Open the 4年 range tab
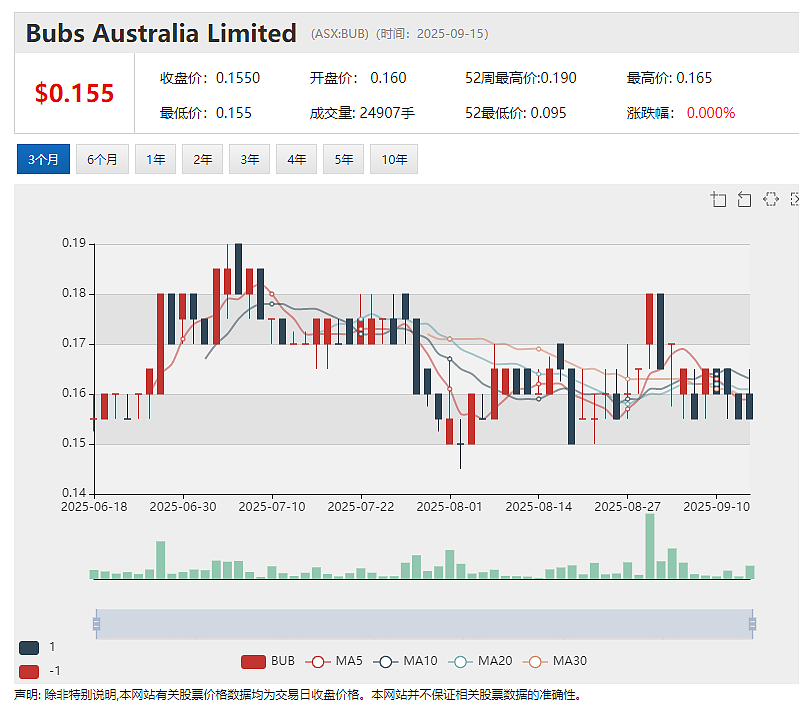Image resolution: width=811 pixels, height=717 pixels. tap(296, 159)
